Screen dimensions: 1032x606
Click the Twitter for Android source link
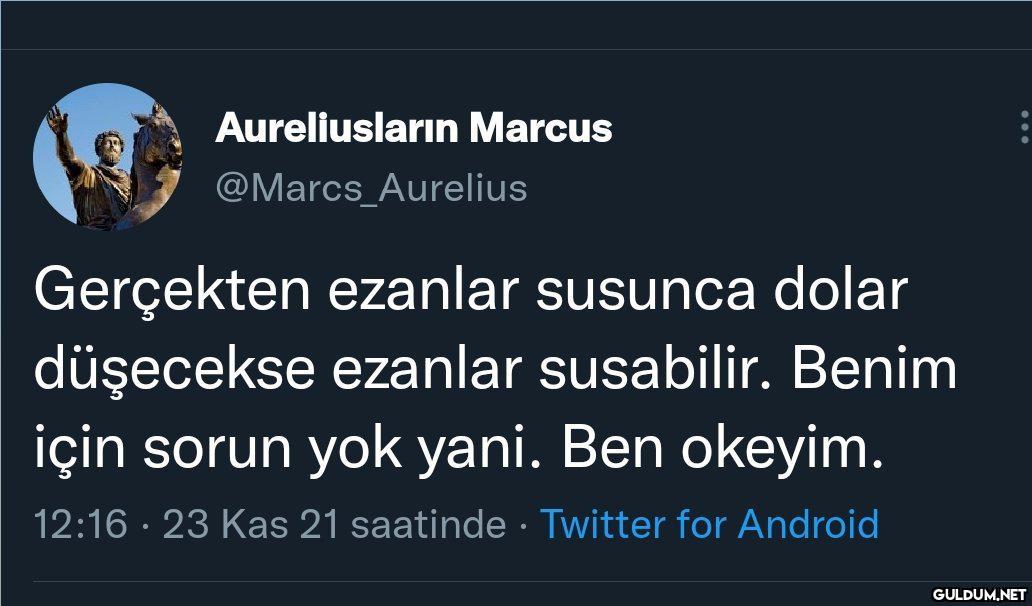pos(709,524)
